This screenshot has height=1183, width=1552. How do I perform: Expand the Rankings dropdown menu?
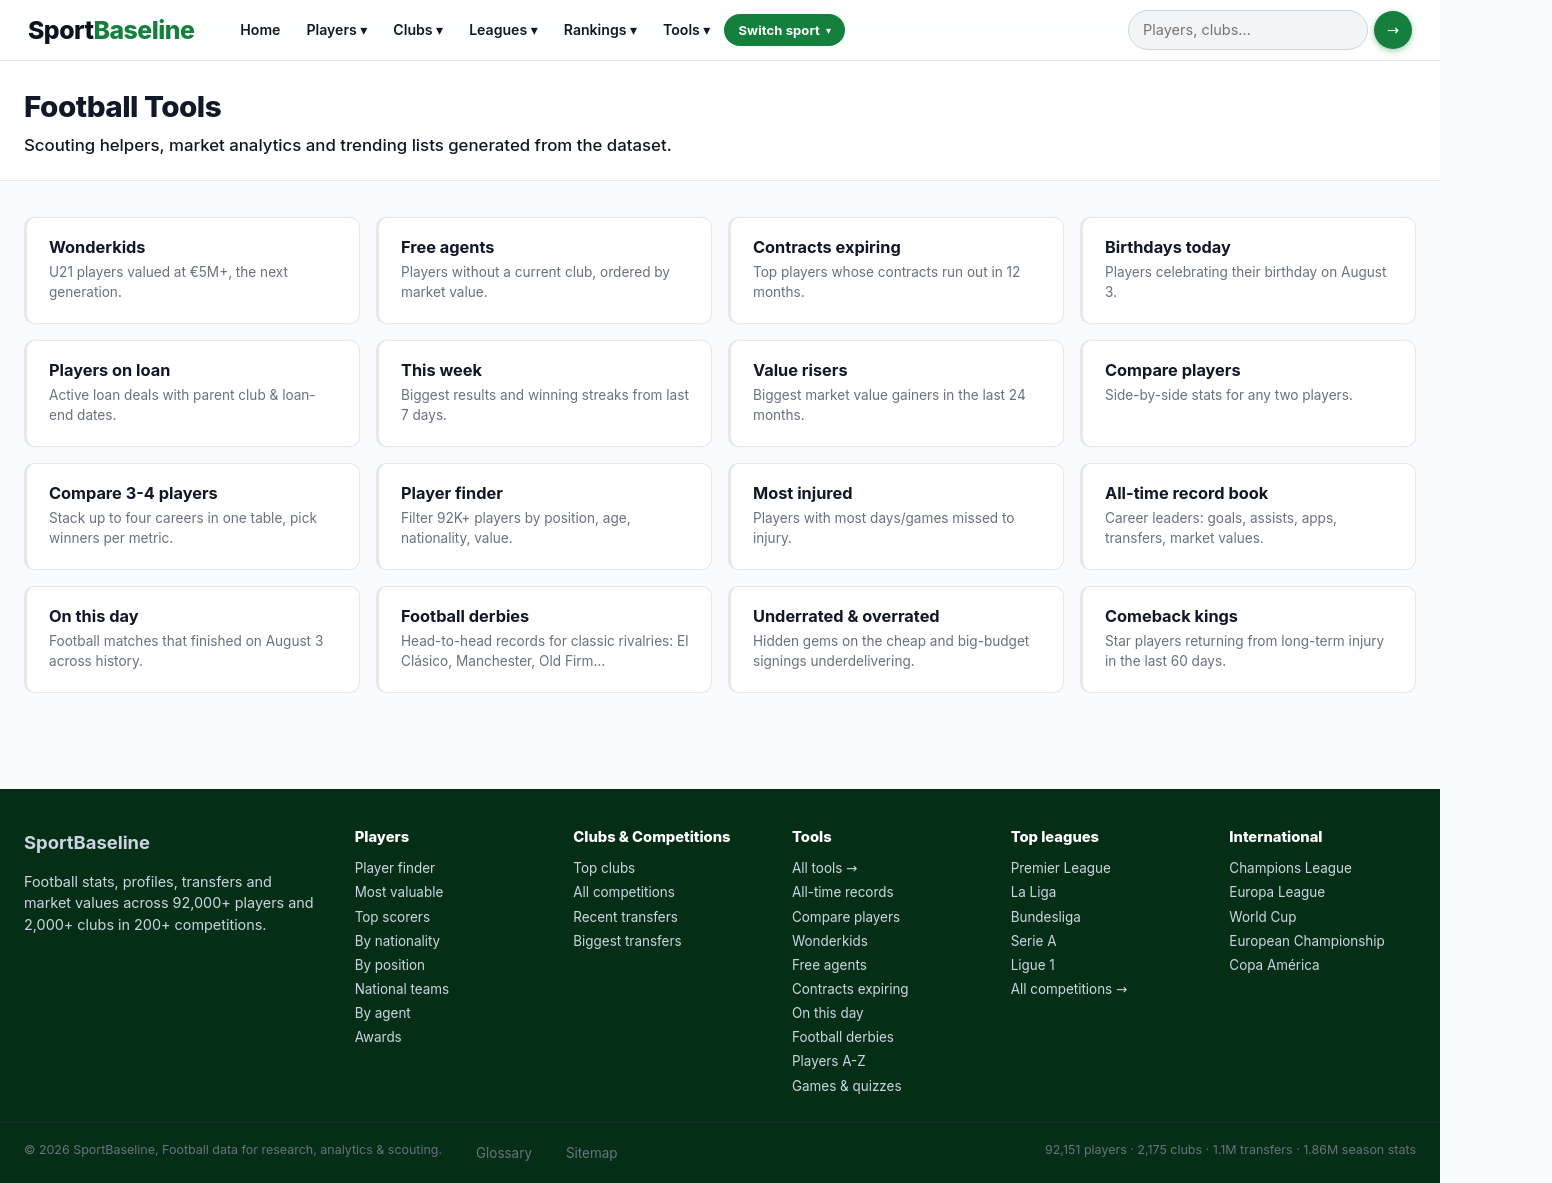click(x=600, y=30)
